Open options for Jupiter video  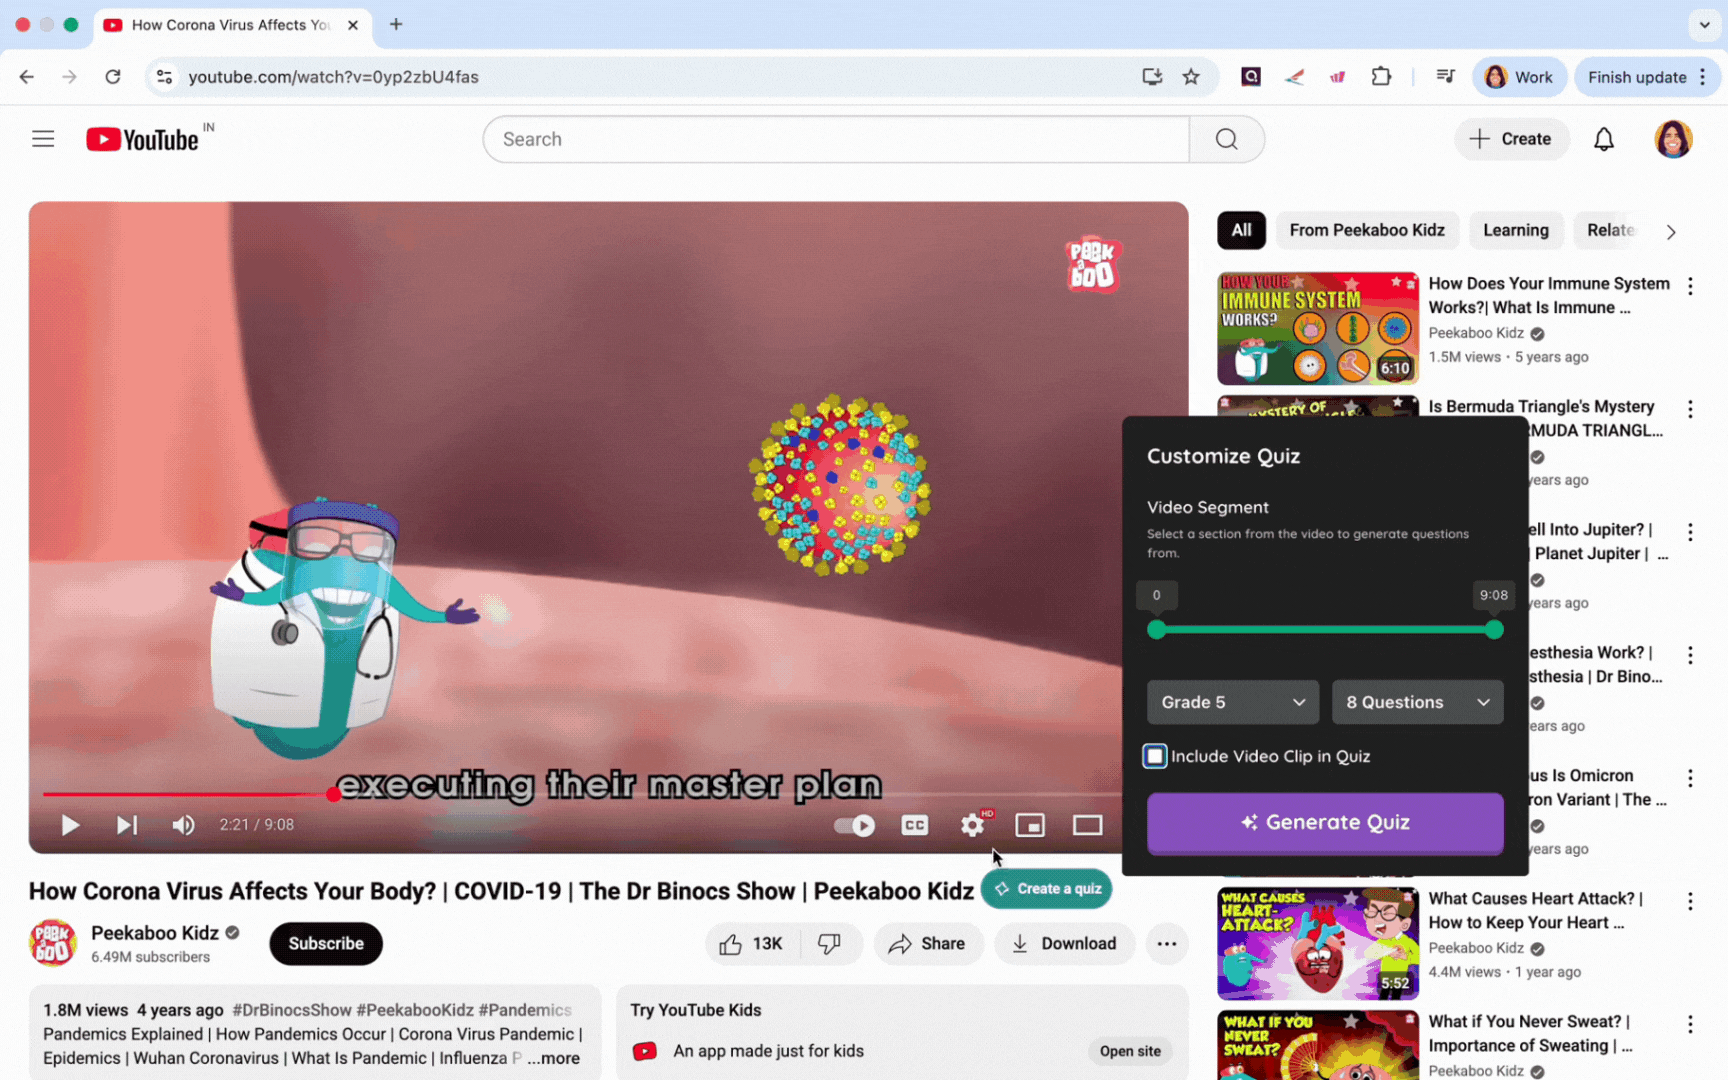1690,532
